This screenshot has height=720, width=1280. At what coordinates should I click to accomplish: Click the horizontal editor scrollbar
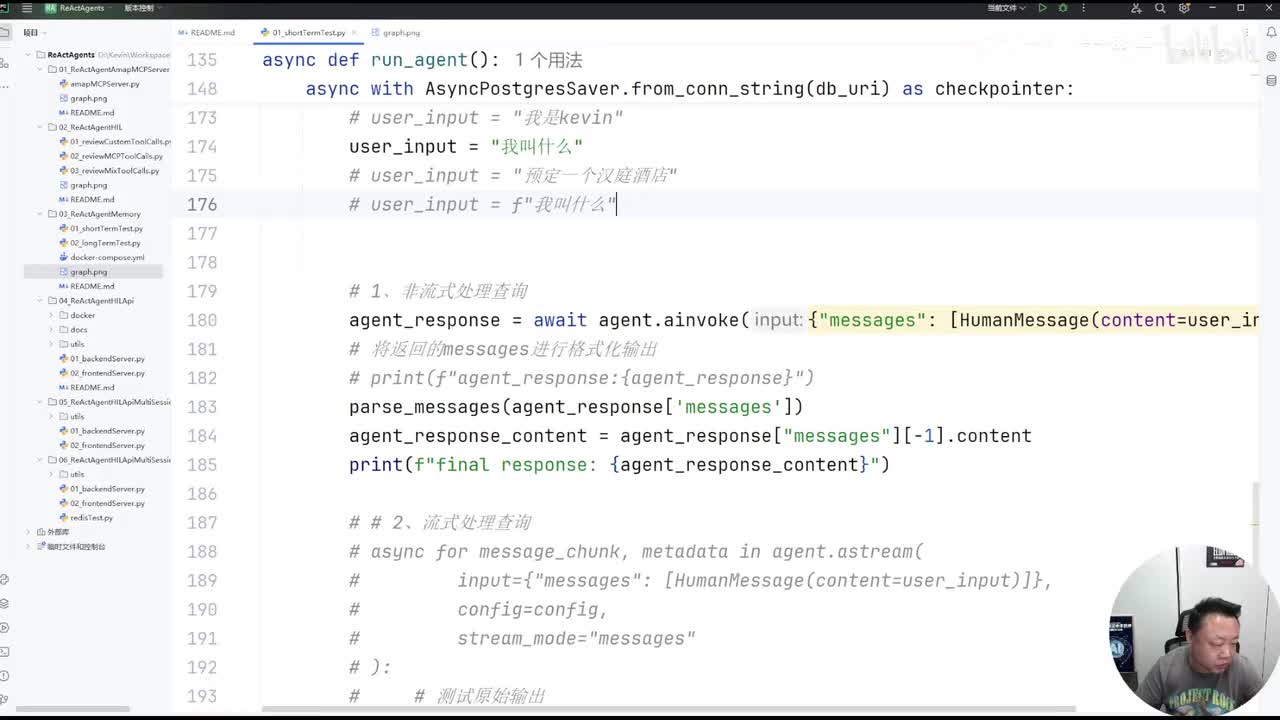click(669, 710)
